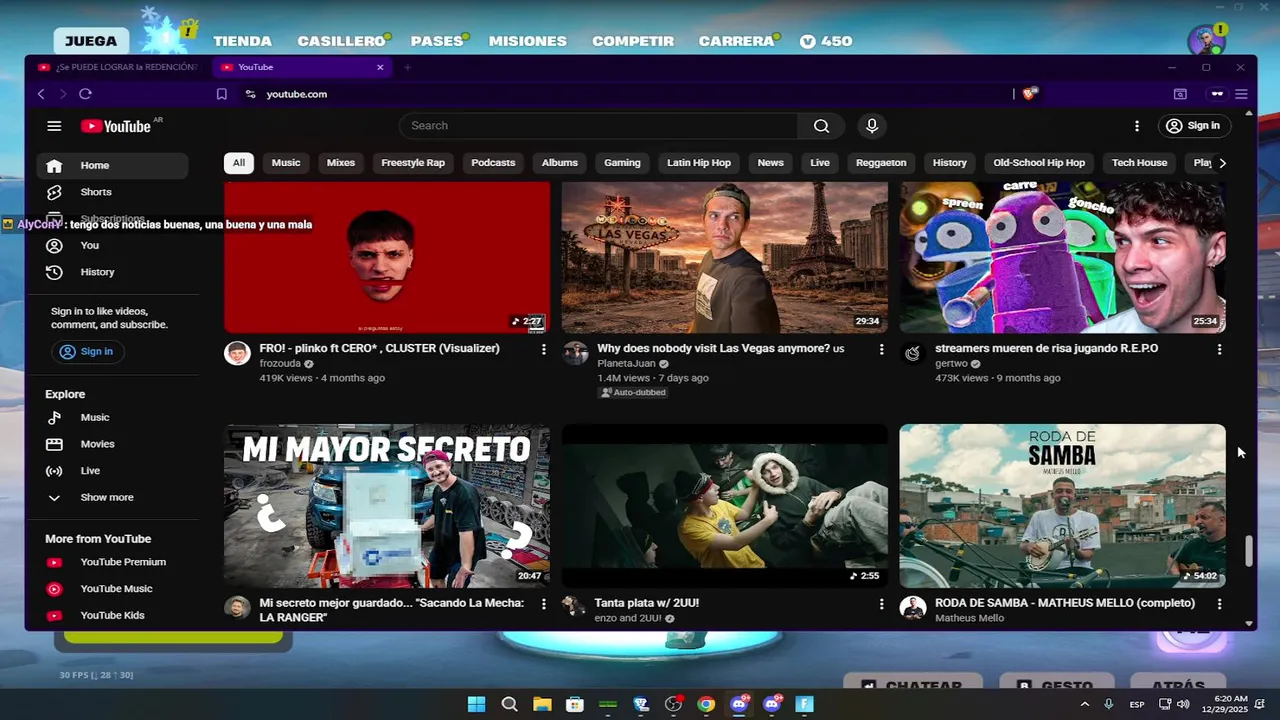This screenshot has height=720, width=1280.
Task: Show hidden system tray icons chevron
Action: coord(1084,704)
